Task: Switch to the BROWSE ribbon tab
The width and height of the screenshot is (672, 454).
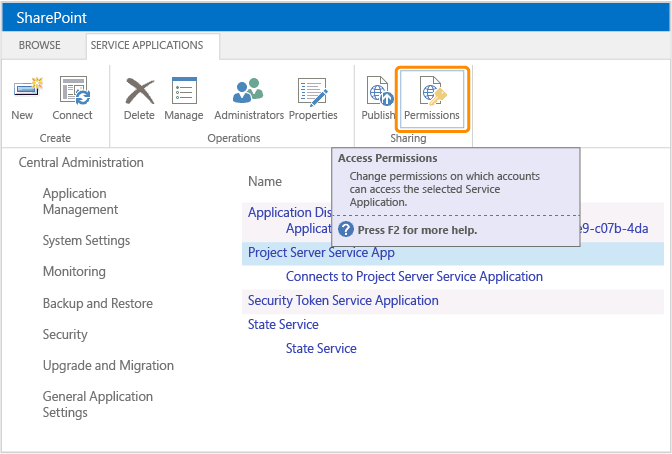Action: 39,45
